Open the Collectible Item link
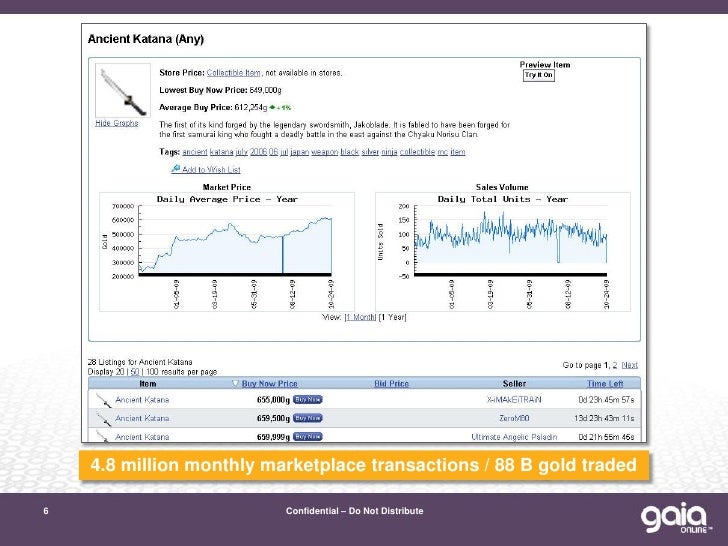 point(233,73)
